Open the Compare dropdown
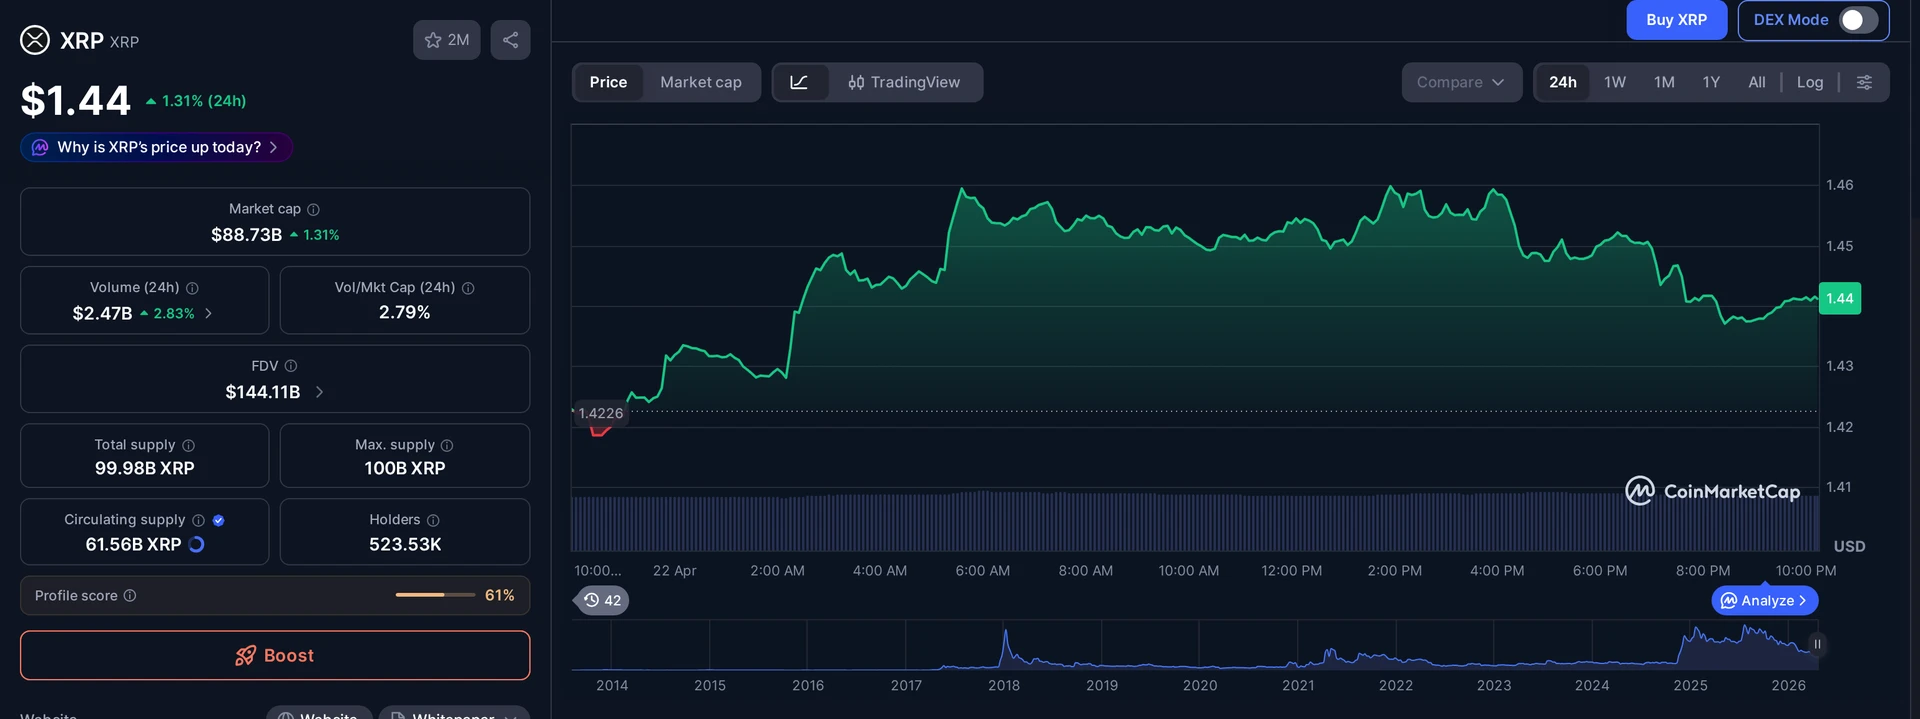Image resolution: width=1920 pixels, height=719 pixels. [1461, 82]
